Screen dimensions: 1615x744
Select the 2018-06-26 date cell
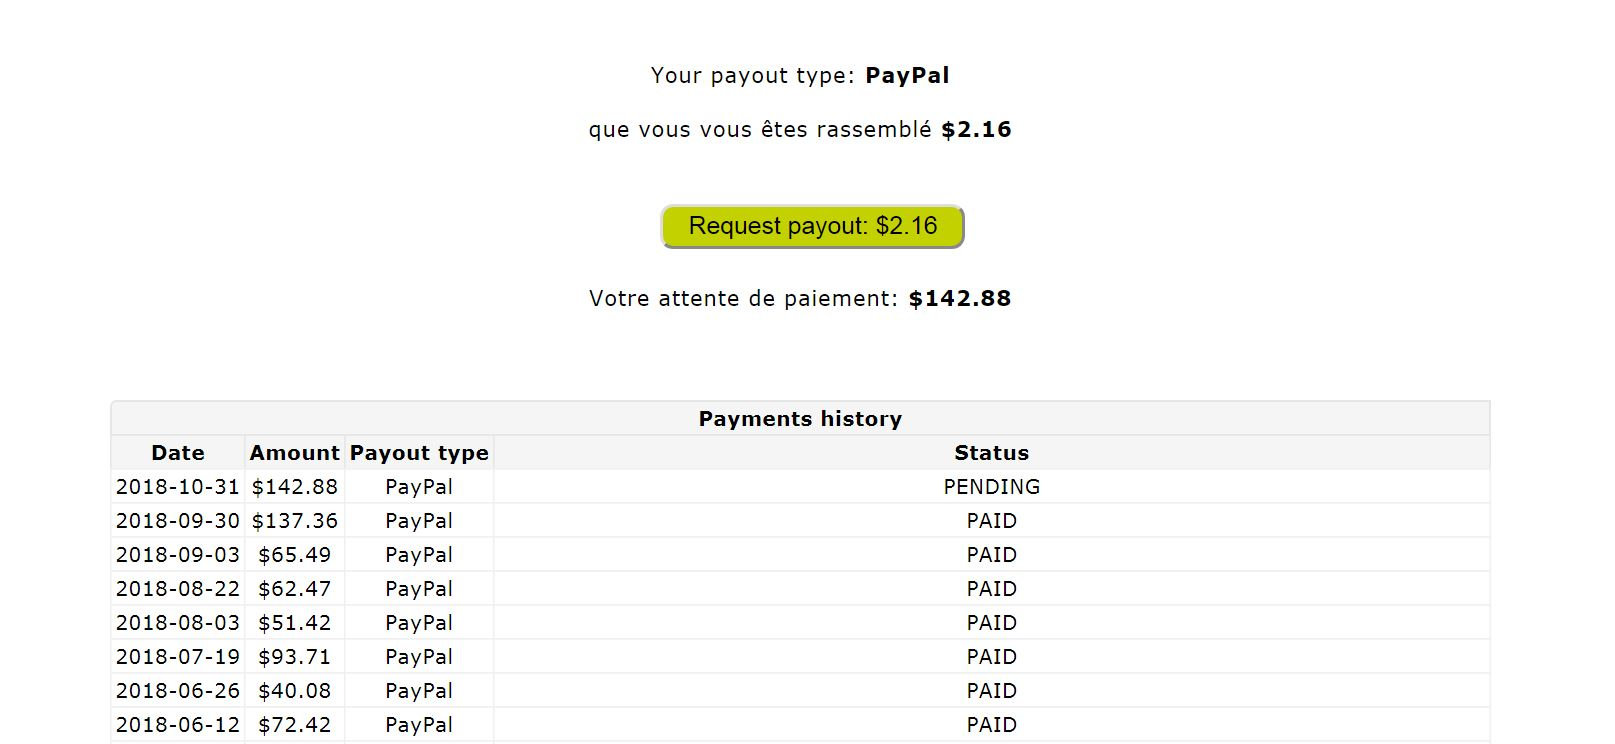coord(178,691)
